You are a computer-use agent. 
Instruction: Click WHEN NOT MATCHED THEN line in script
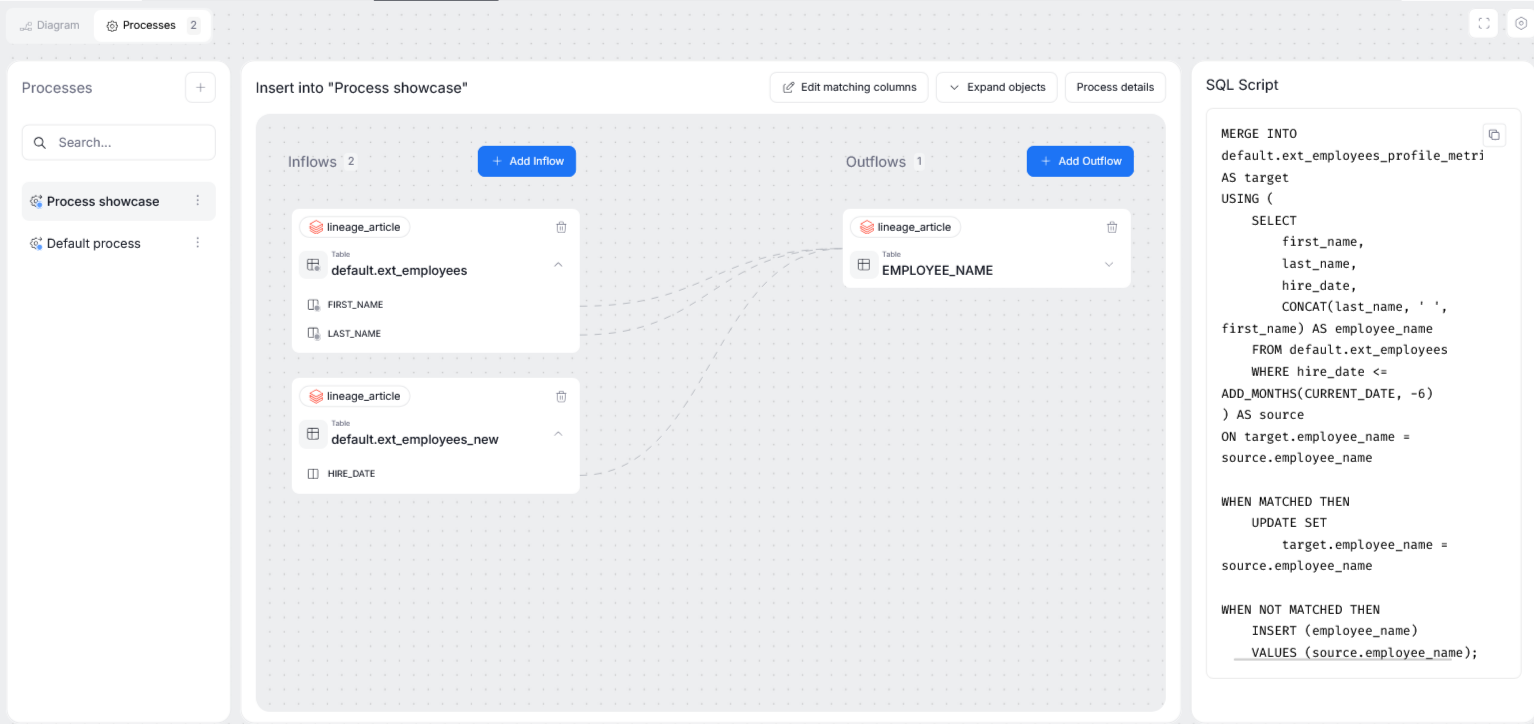[1300, 609]
